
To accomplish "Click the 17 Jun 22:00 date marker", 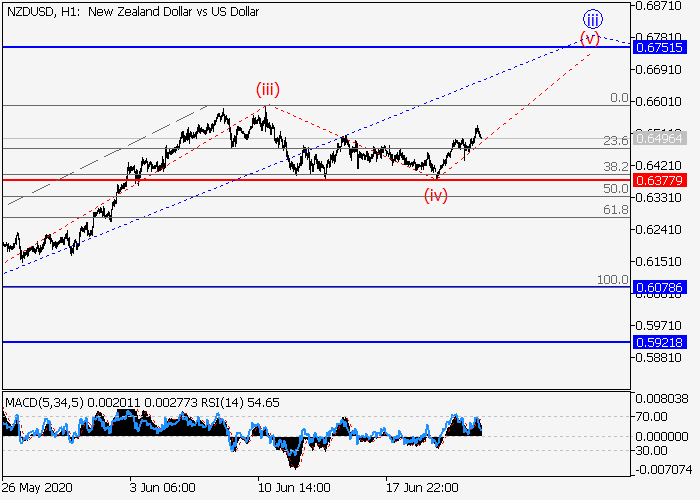I will (423, 487).
